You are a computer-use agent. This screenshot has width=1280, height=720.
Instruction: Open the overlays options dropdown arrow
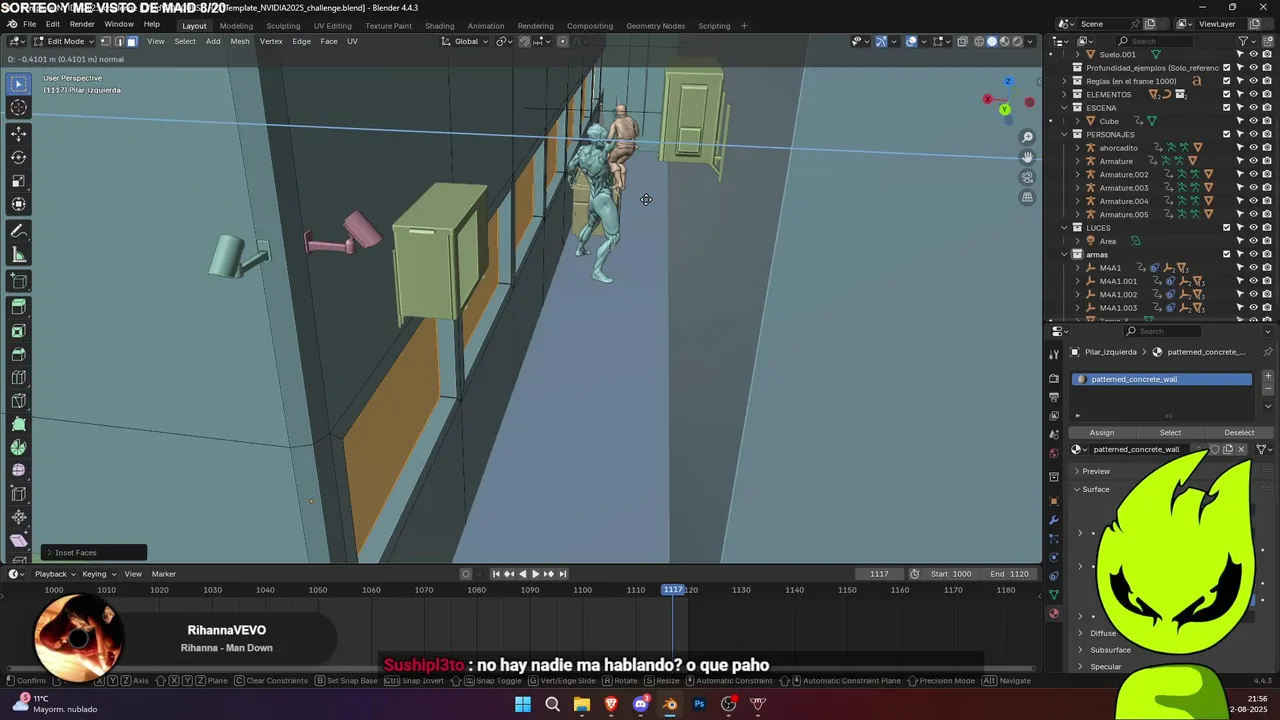tap(925, 41)
